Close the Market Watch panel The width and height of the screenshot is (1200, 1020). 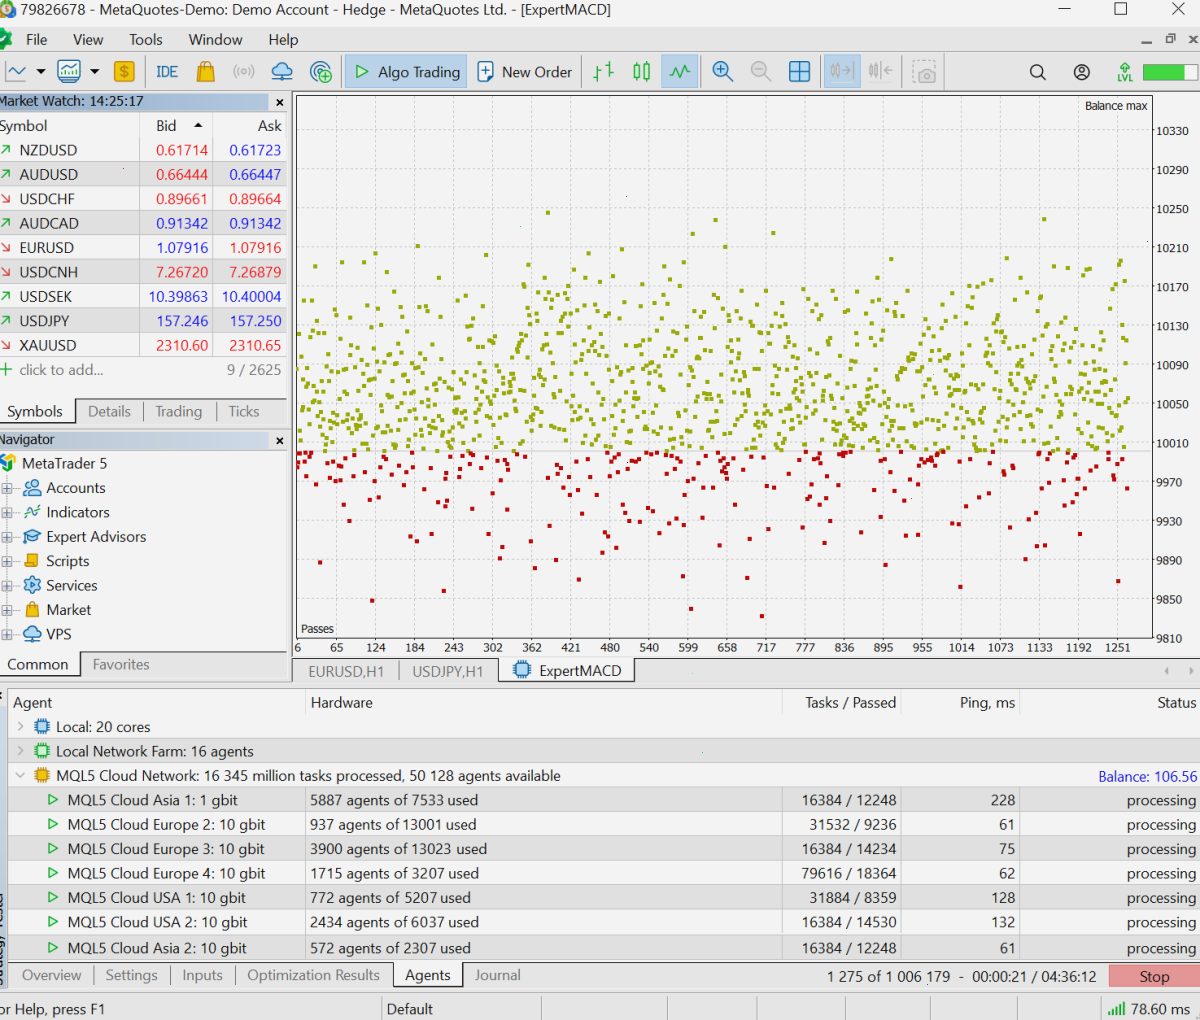click(x=280, y=102)
